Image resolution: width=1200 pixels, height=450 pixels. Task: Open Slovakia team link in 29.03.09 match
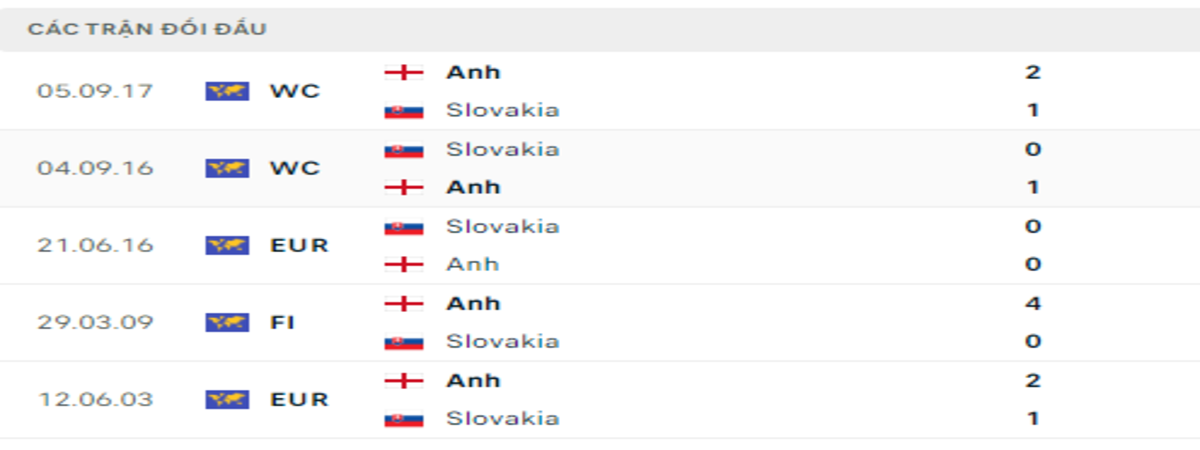point(503,341)
